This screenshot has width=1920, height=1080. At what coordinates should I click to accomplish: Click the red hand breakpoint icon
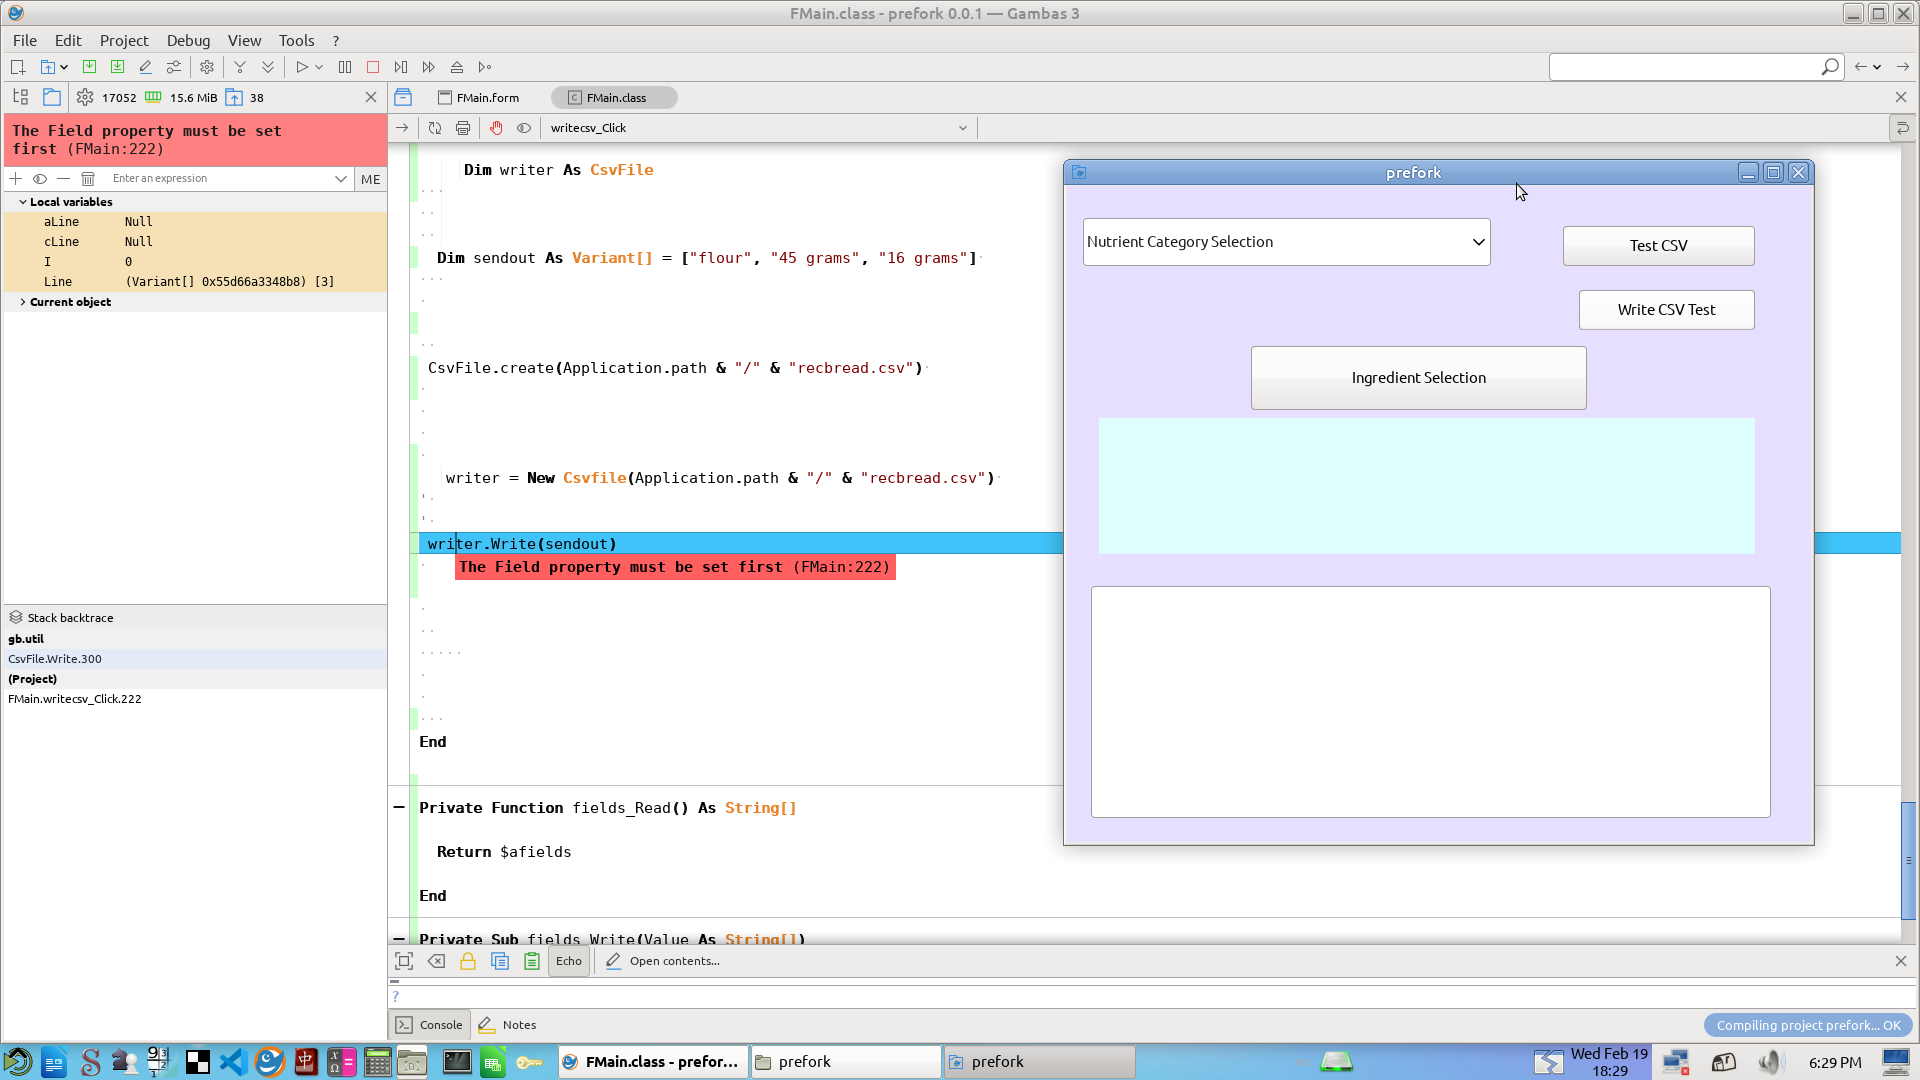[x=496, y=128]
